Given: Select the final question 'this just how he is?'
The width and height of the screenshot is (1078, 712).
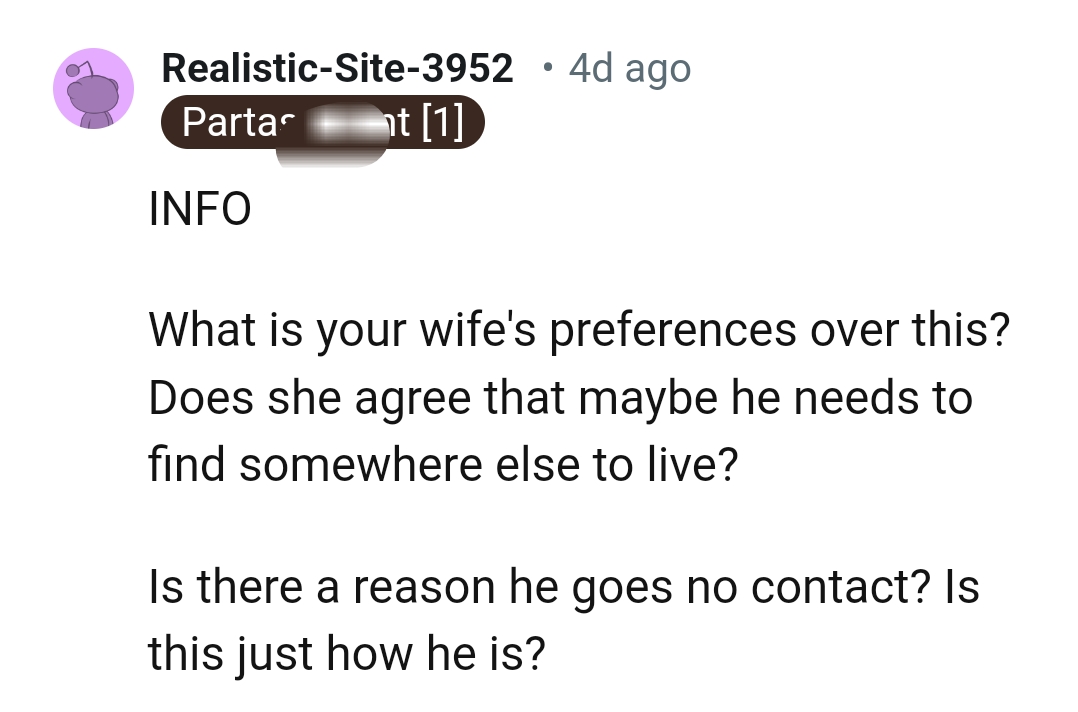Looking at the screenshot, I should [x=345, y=652].
